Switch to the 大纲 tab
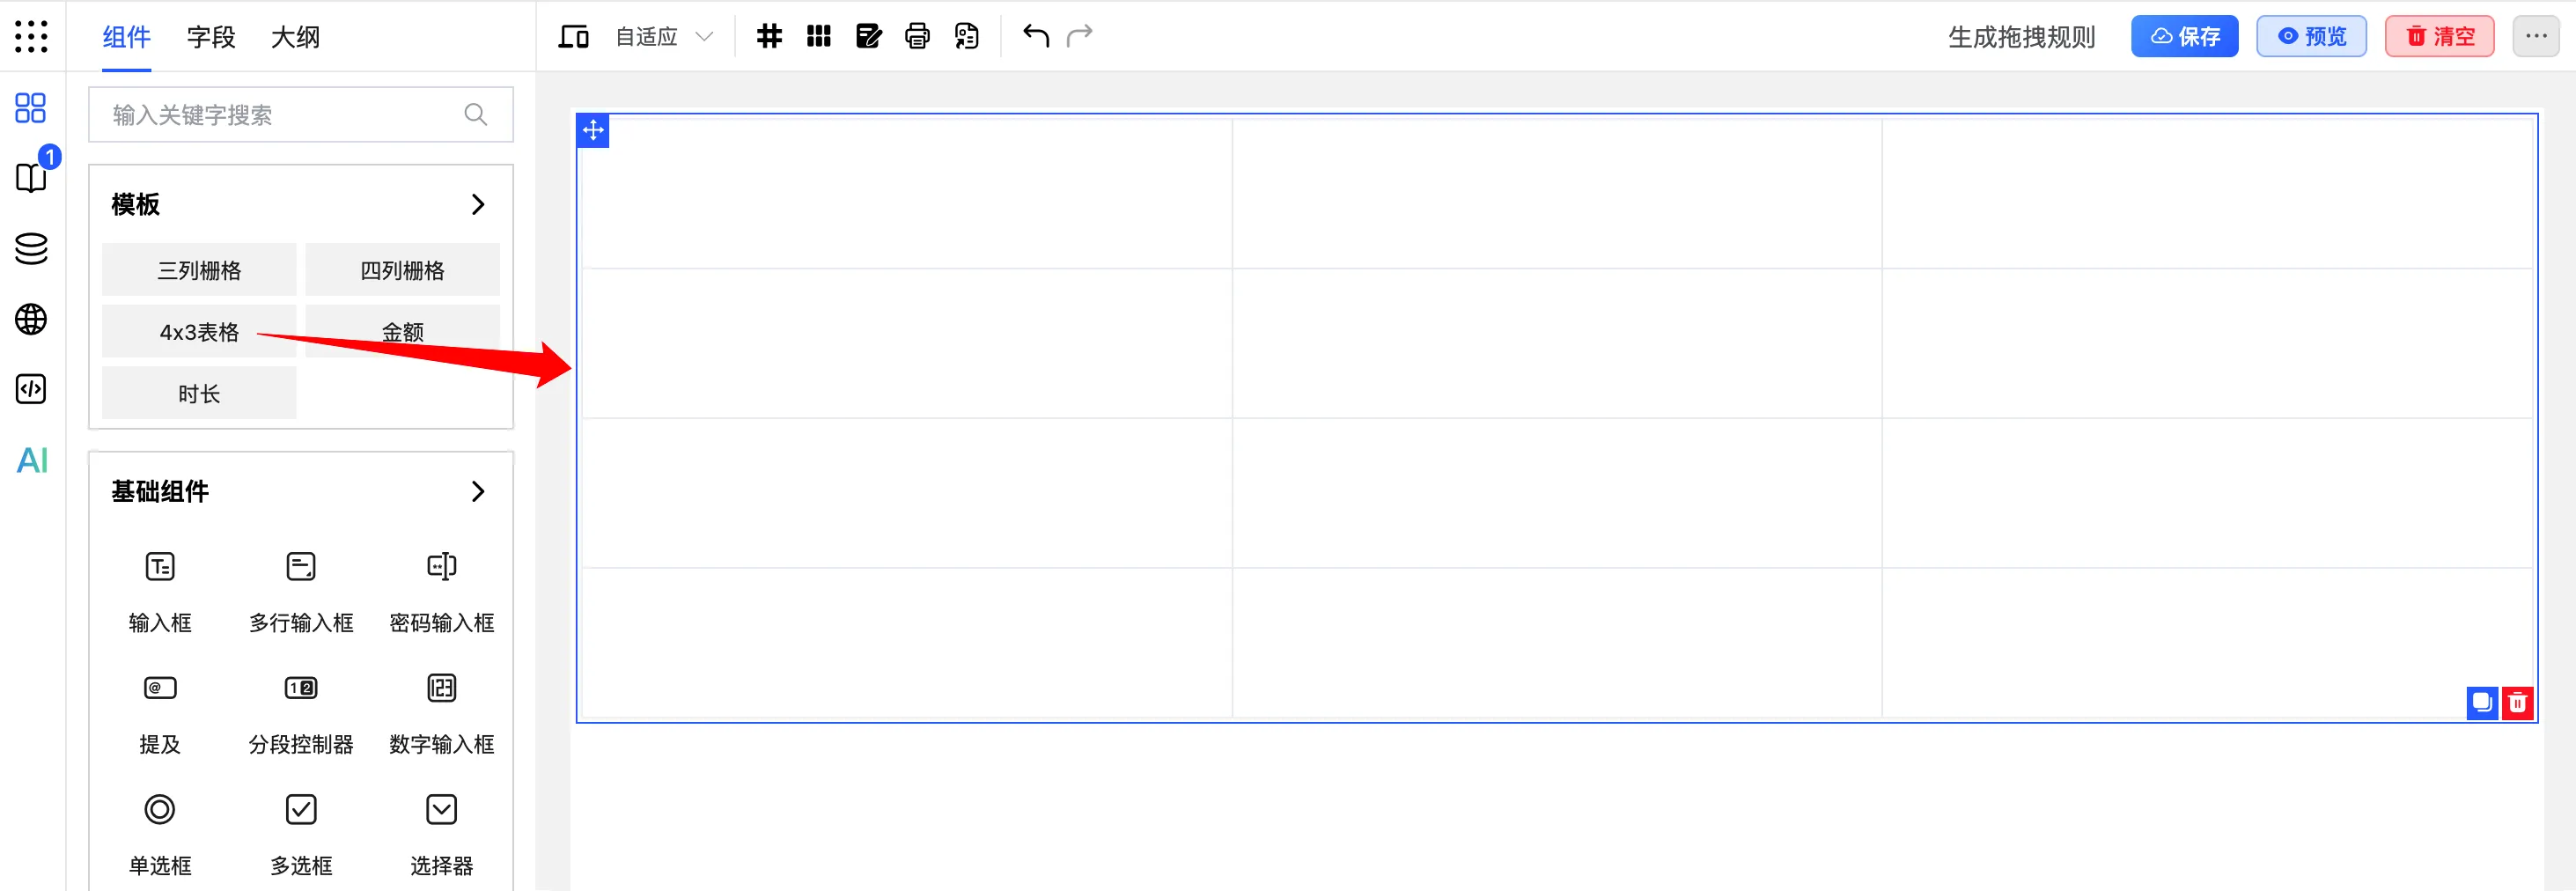Image resolution: width=2576 pixels, height=891 pixels. point(295,37)
